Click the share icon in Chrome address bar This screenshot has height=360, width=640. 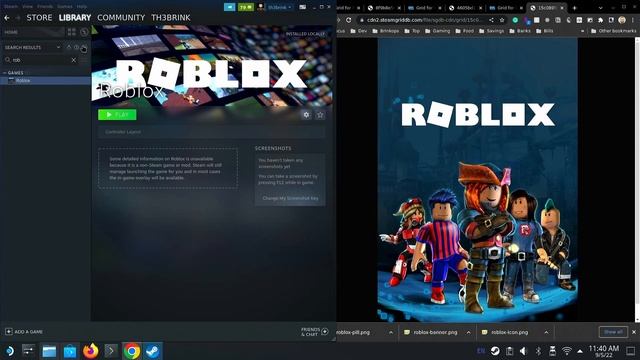coord(491,20)
